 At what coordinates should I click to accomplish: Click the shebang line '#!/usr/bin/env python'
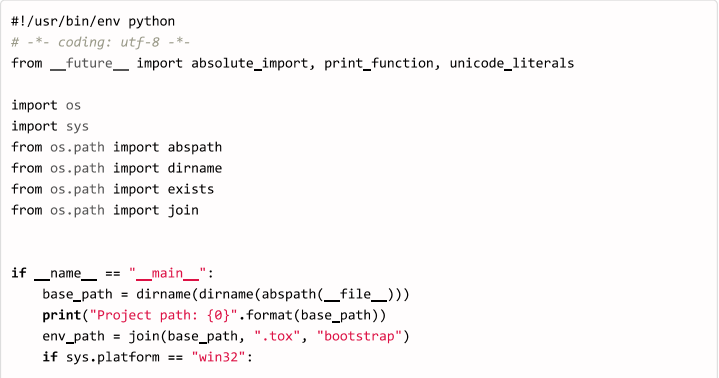[93, 22]
